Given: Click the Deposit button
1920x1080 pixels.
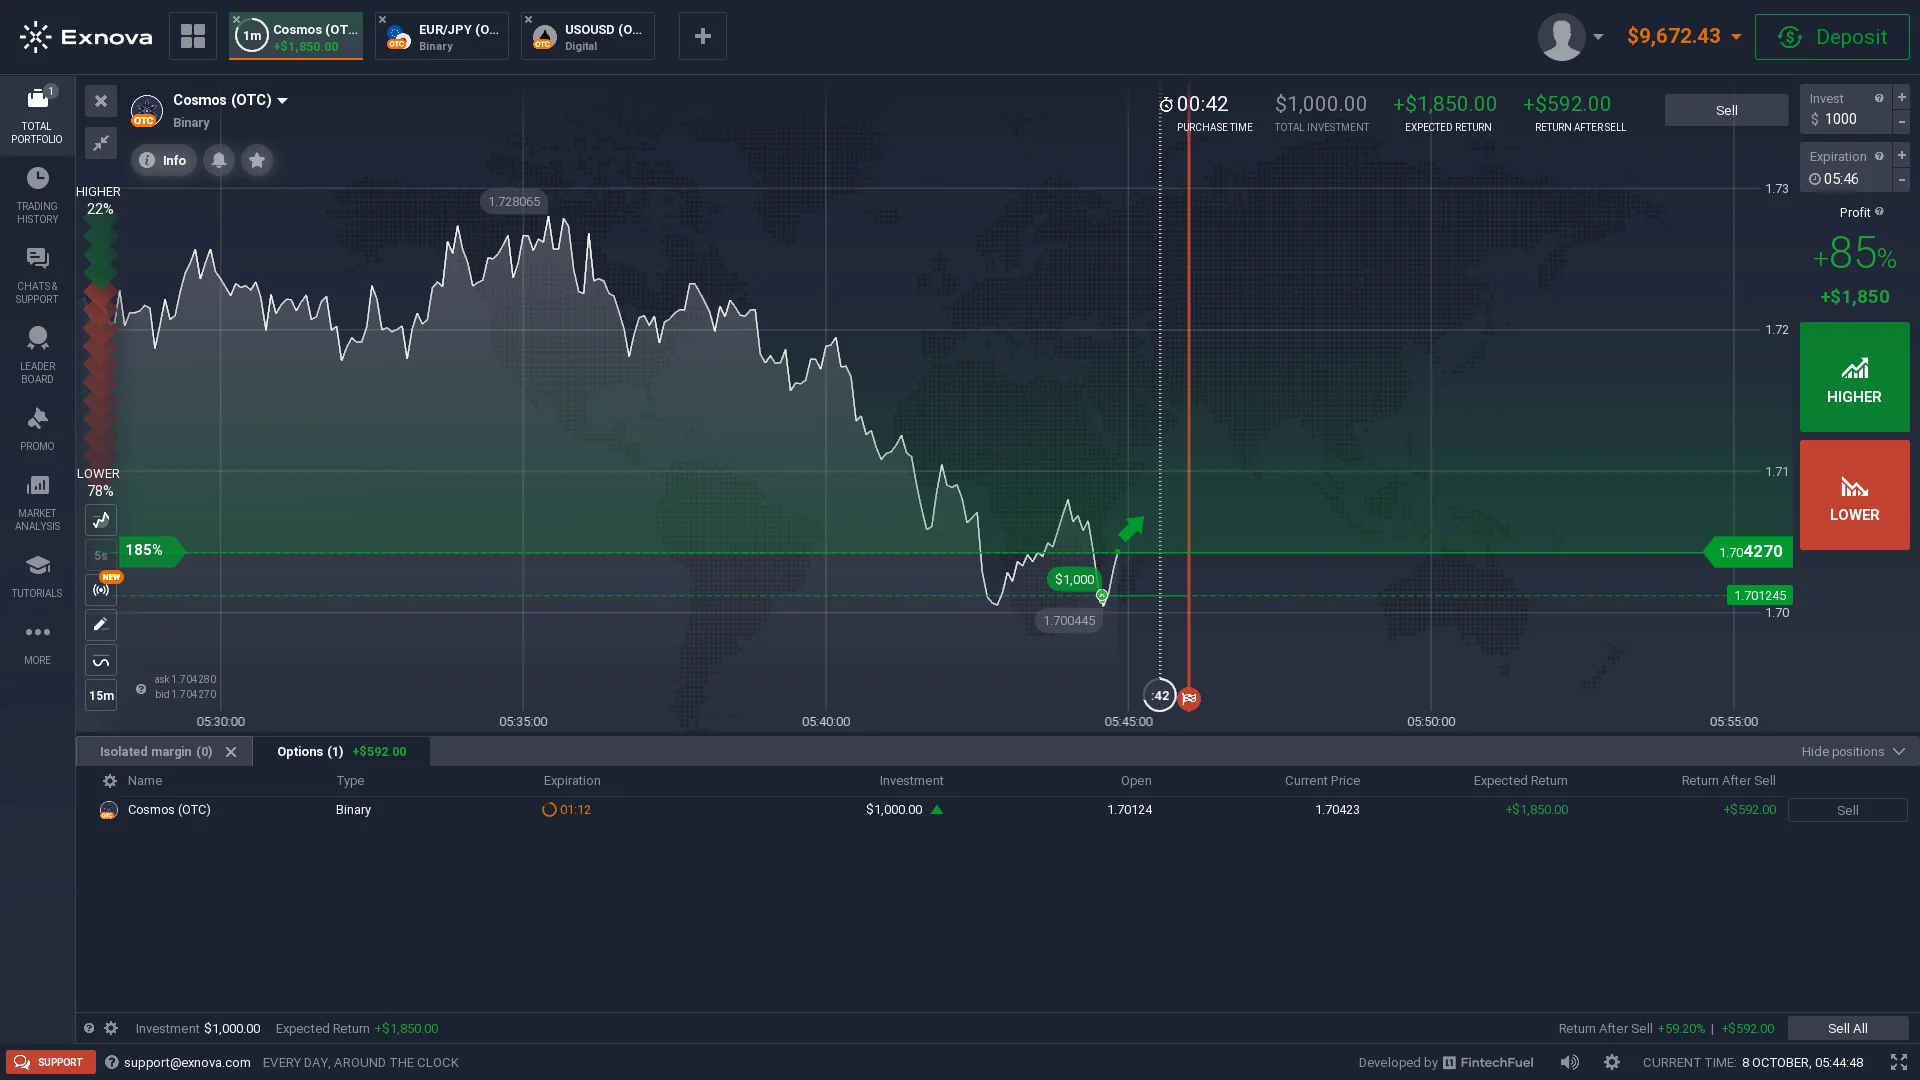Looking at the screenshot, I should [x=1832, y=37].
